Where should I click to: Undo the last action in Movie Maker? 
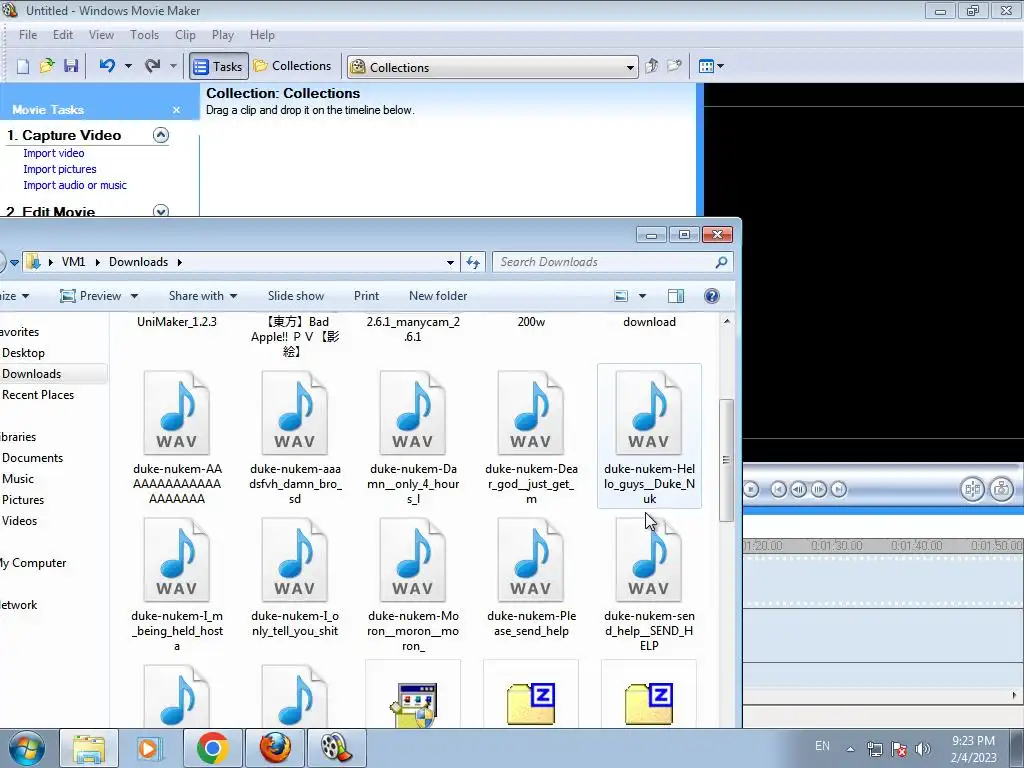[108, 66]
